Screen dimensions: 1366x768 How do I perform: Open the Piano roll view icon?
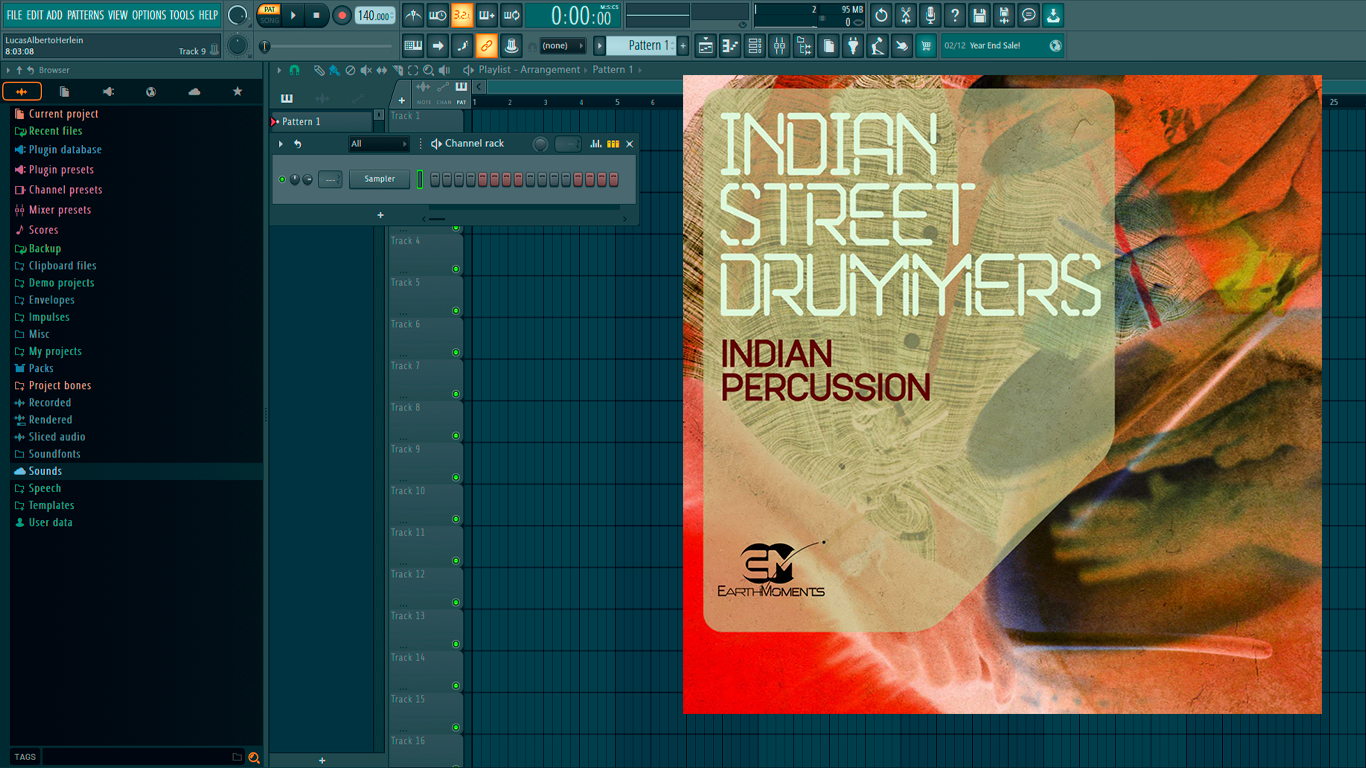click(x=730, y=45)
